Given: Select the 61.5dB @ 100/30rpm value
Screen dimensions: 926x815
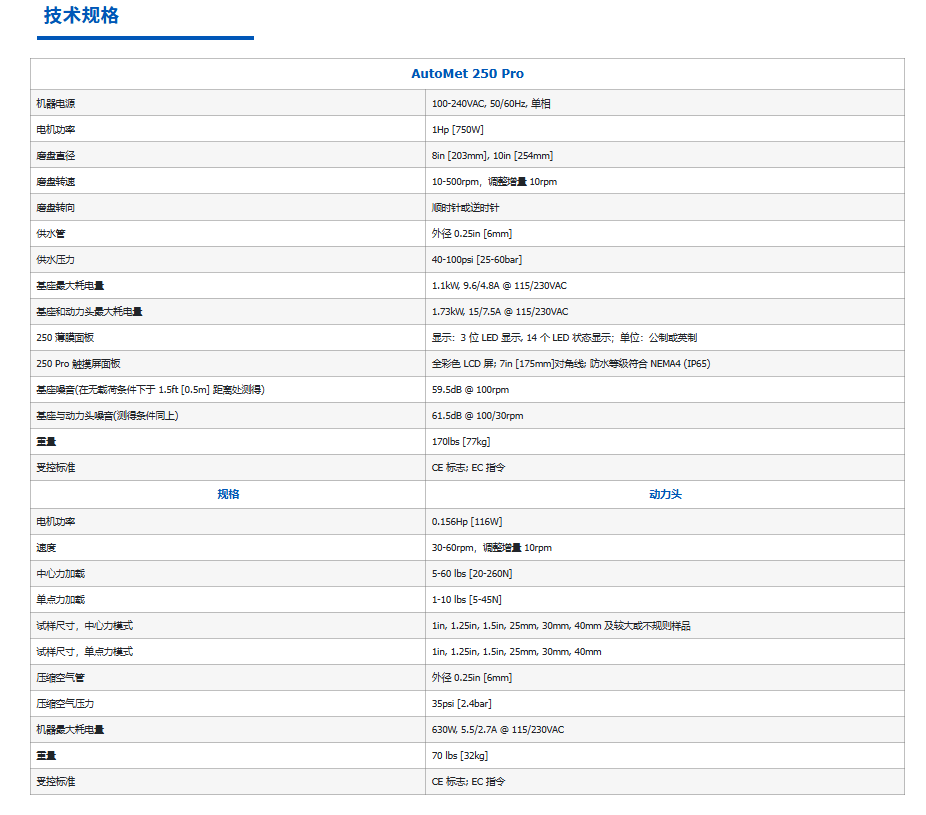Looking at the screenshot, I should pos(477,415).
